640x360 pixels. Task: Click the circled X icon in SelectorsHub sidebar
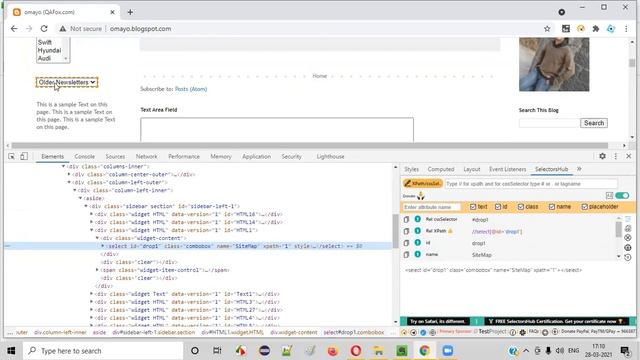(x=628, y=238)
